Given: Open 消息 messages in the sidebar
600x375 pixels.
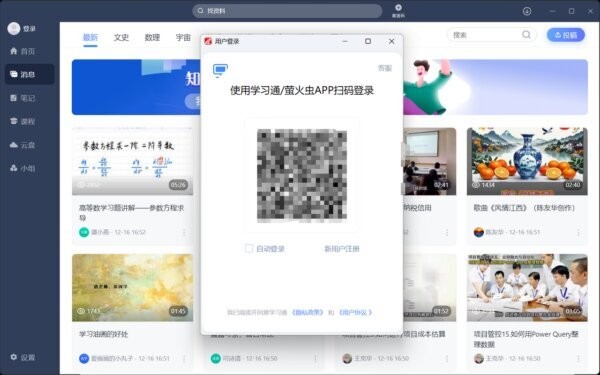Looking at the screenshot, I should coord(29,74).
